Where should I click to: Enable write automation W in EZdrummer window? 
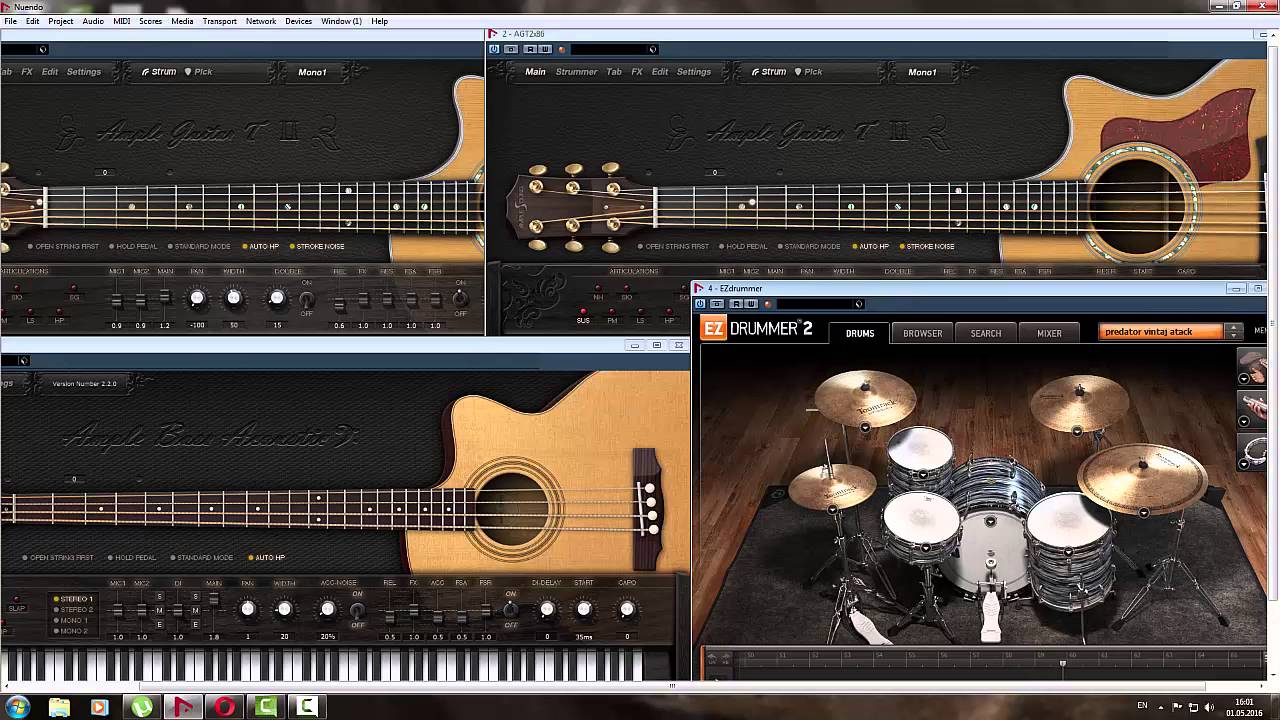(x=749, y=304)
